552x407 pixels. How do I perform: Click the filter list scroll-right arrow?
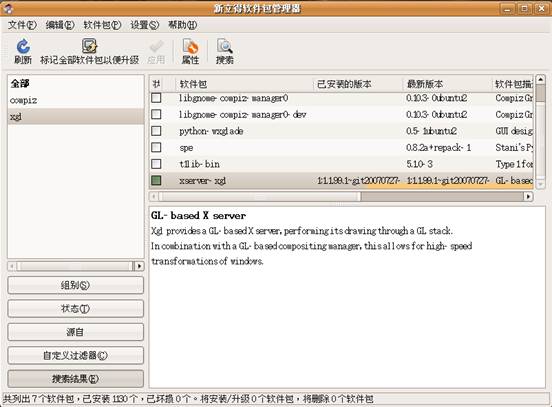point(139,266)
